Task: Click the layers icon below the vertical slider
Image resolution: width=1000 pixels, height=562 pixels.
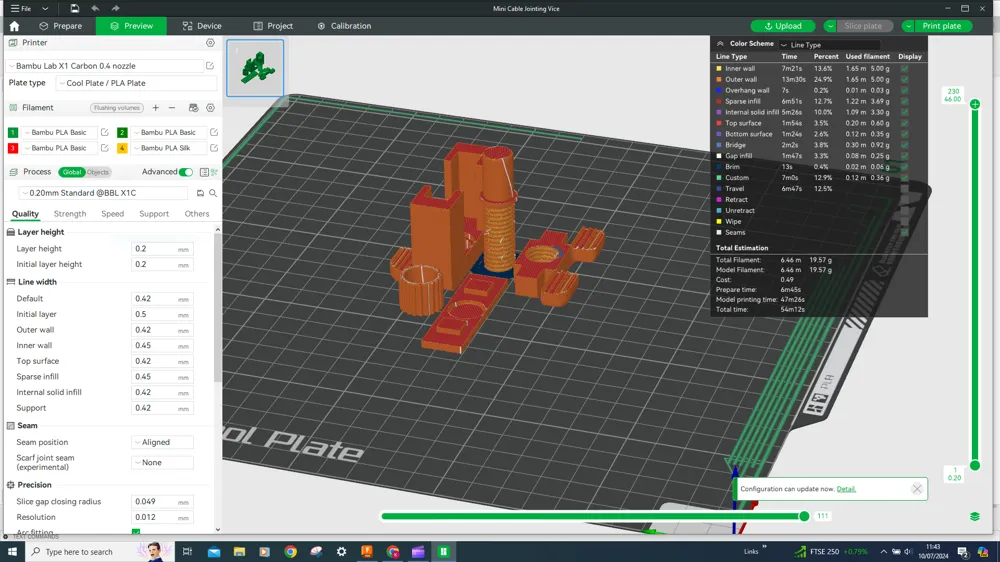Action: click(x=975, y=516)
